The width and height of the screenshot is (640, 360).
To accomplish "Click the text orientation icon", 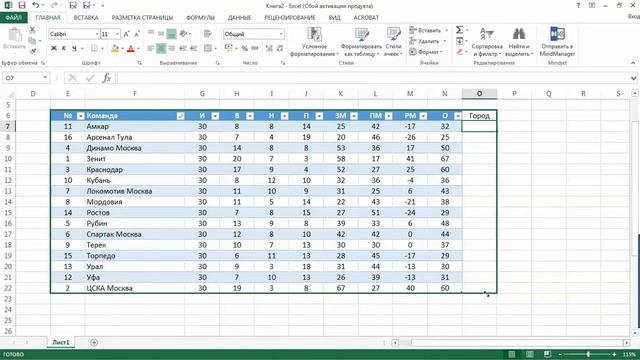I will (184, 34).
